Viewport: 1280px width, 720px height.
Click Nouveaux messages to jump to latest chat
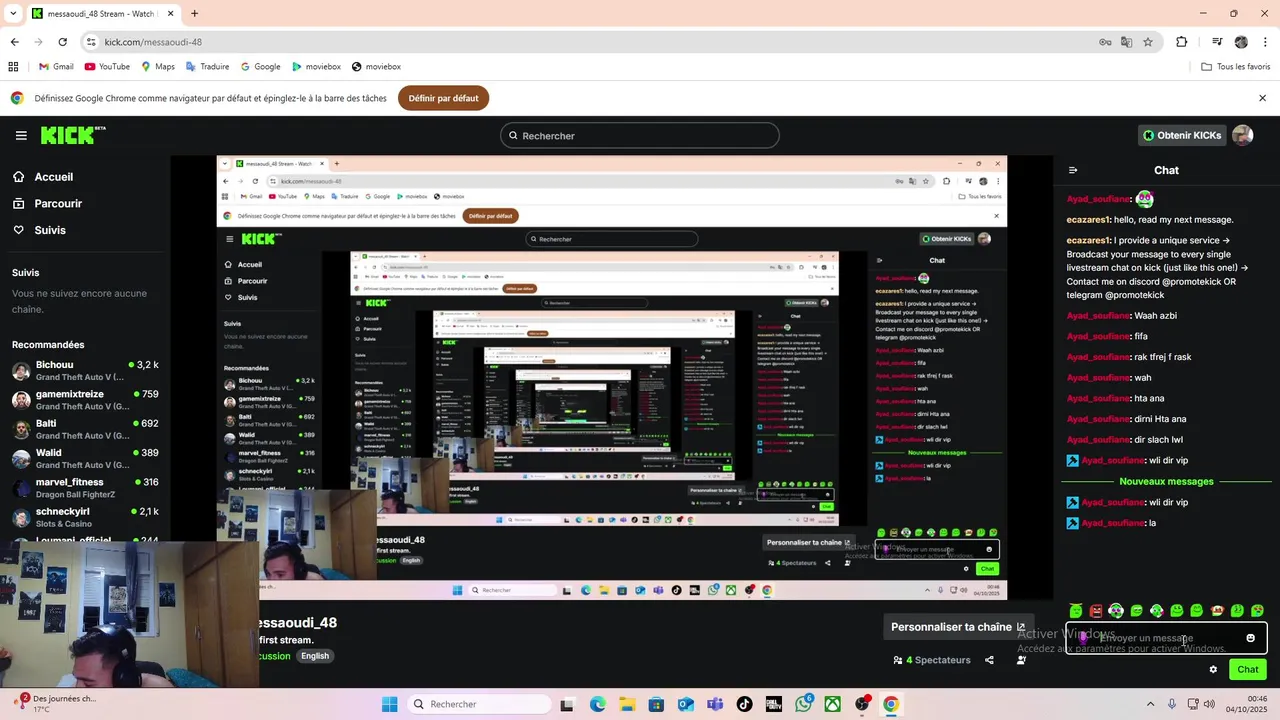pos(1166,481)
